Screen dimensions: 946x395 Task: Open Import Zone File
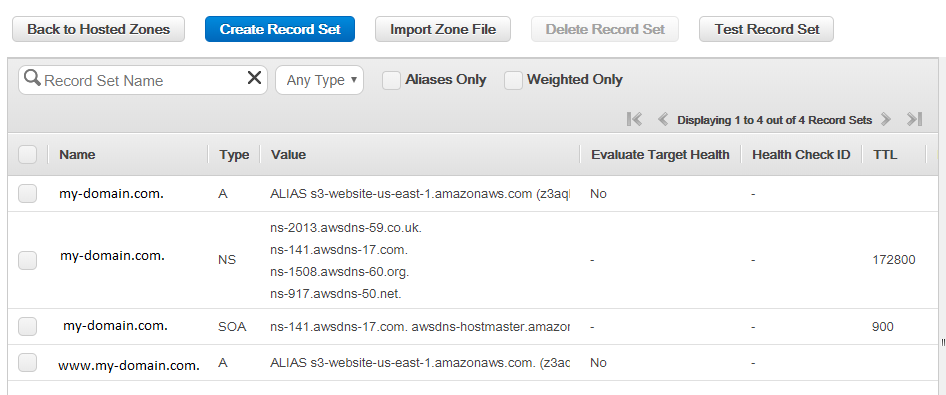click(x=443, y=29)
